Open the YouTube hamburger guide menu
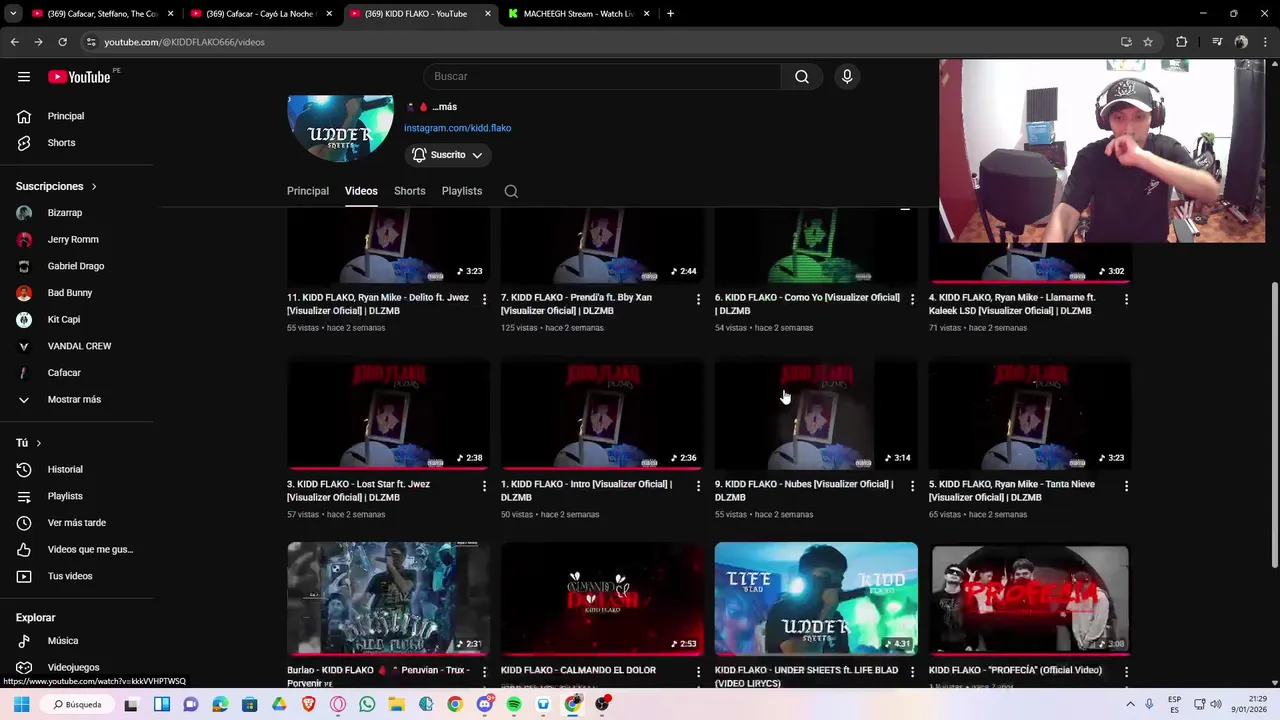The width and height of the screenshot is (1280, 720). 24,77
